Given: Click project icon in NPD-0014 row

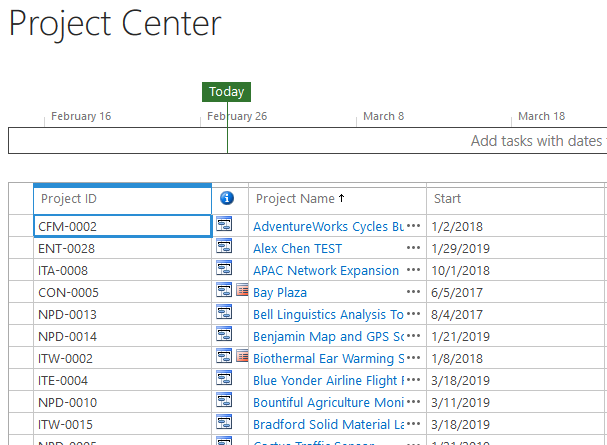Looking at the screenshot, I should click(224, 334).
